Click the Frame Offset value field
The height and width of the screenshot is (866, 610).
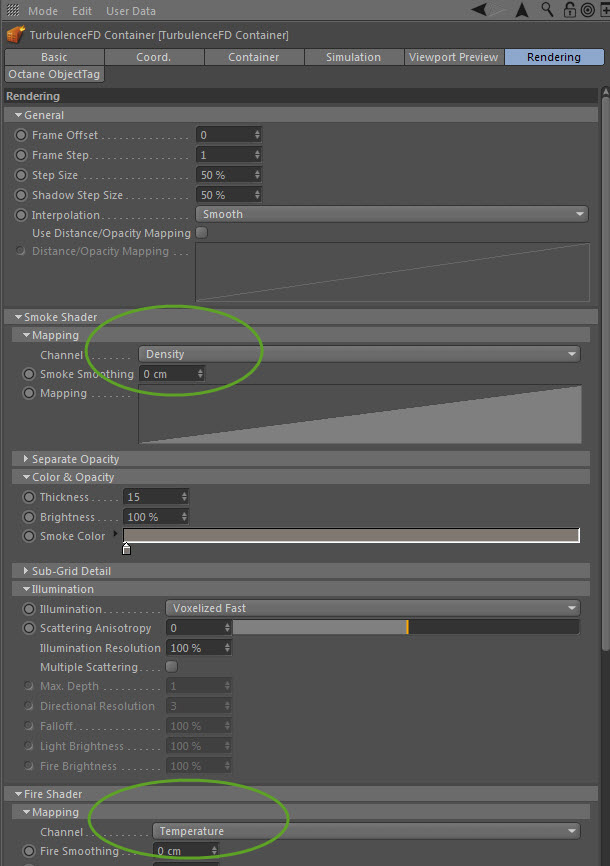229,135
